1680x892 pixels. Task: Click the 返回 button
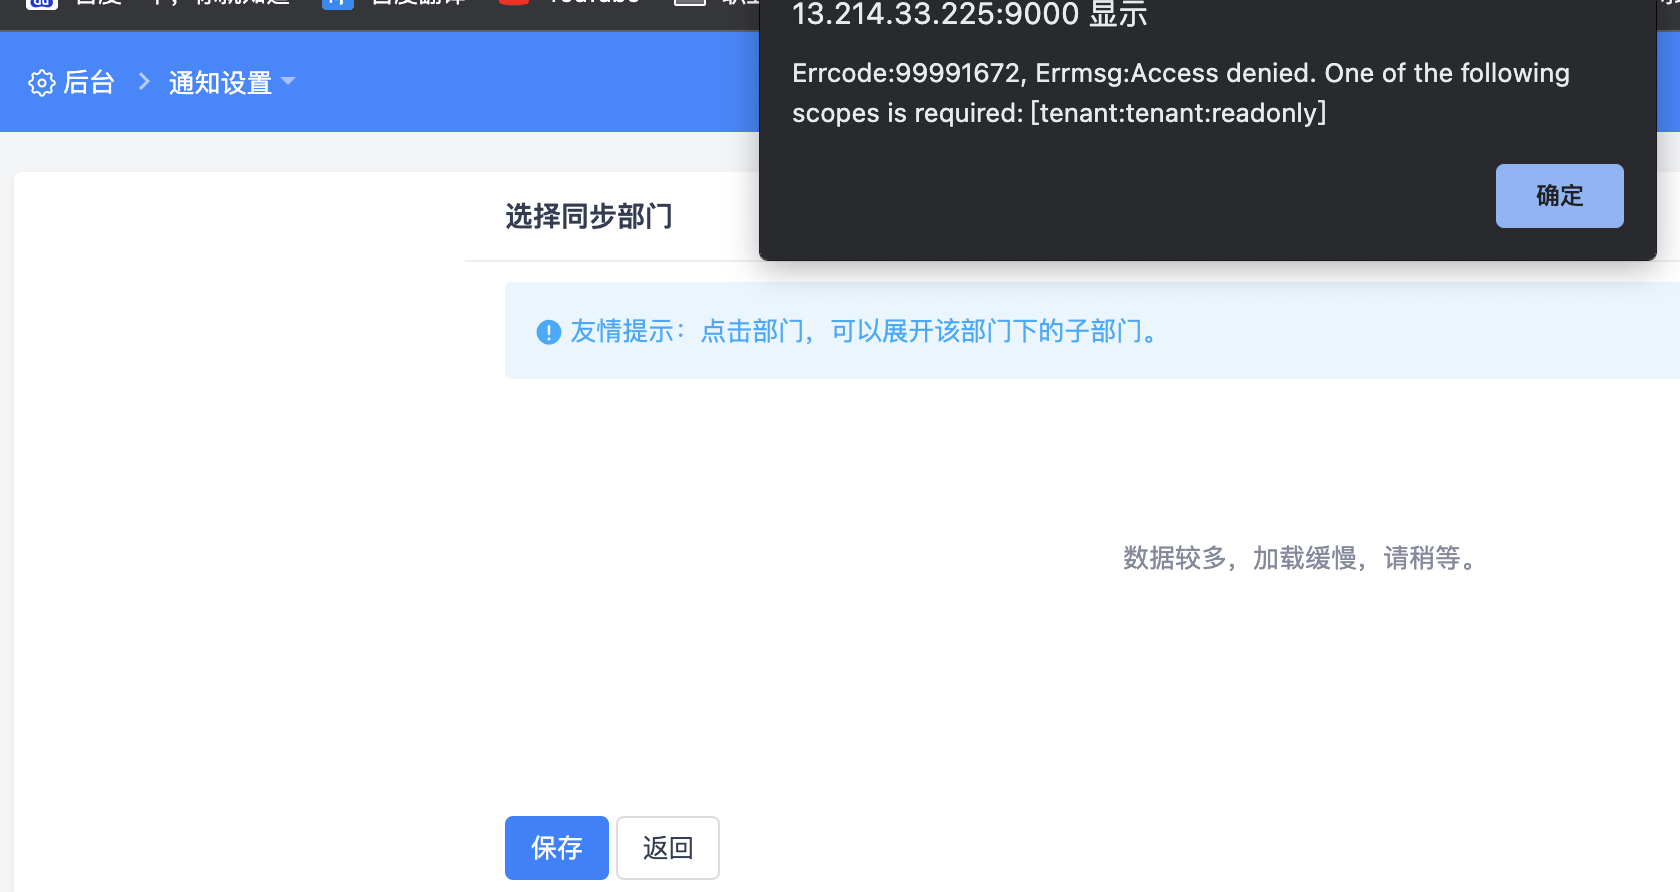(668, 848)
